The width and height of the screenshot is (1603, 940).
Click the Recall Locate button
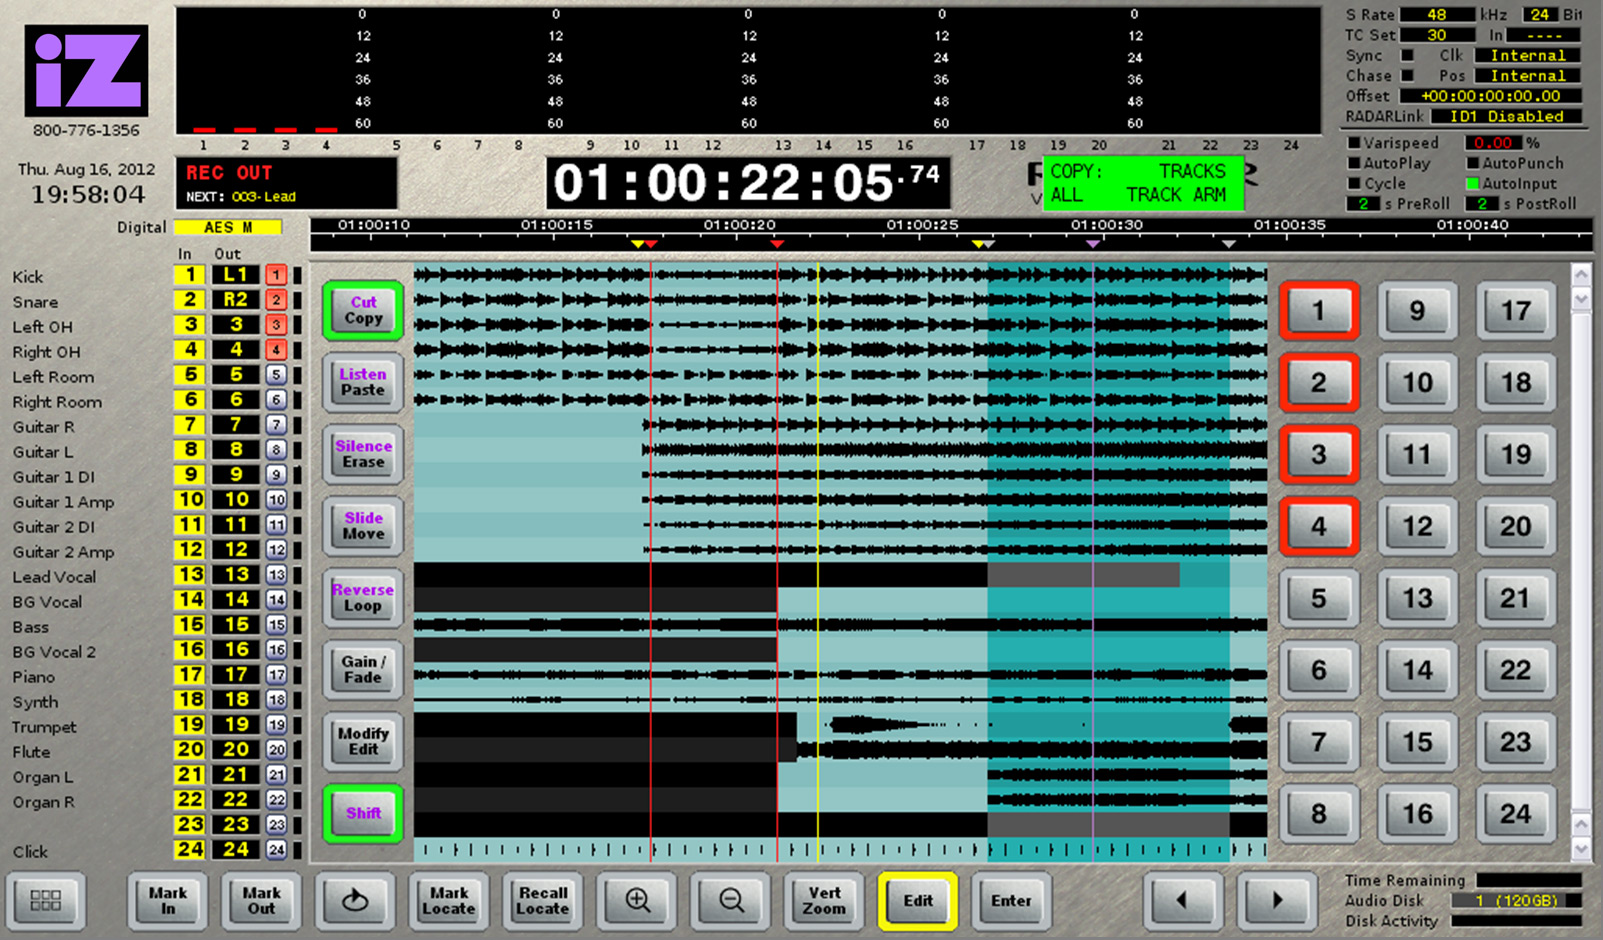(x=543, y=900)
